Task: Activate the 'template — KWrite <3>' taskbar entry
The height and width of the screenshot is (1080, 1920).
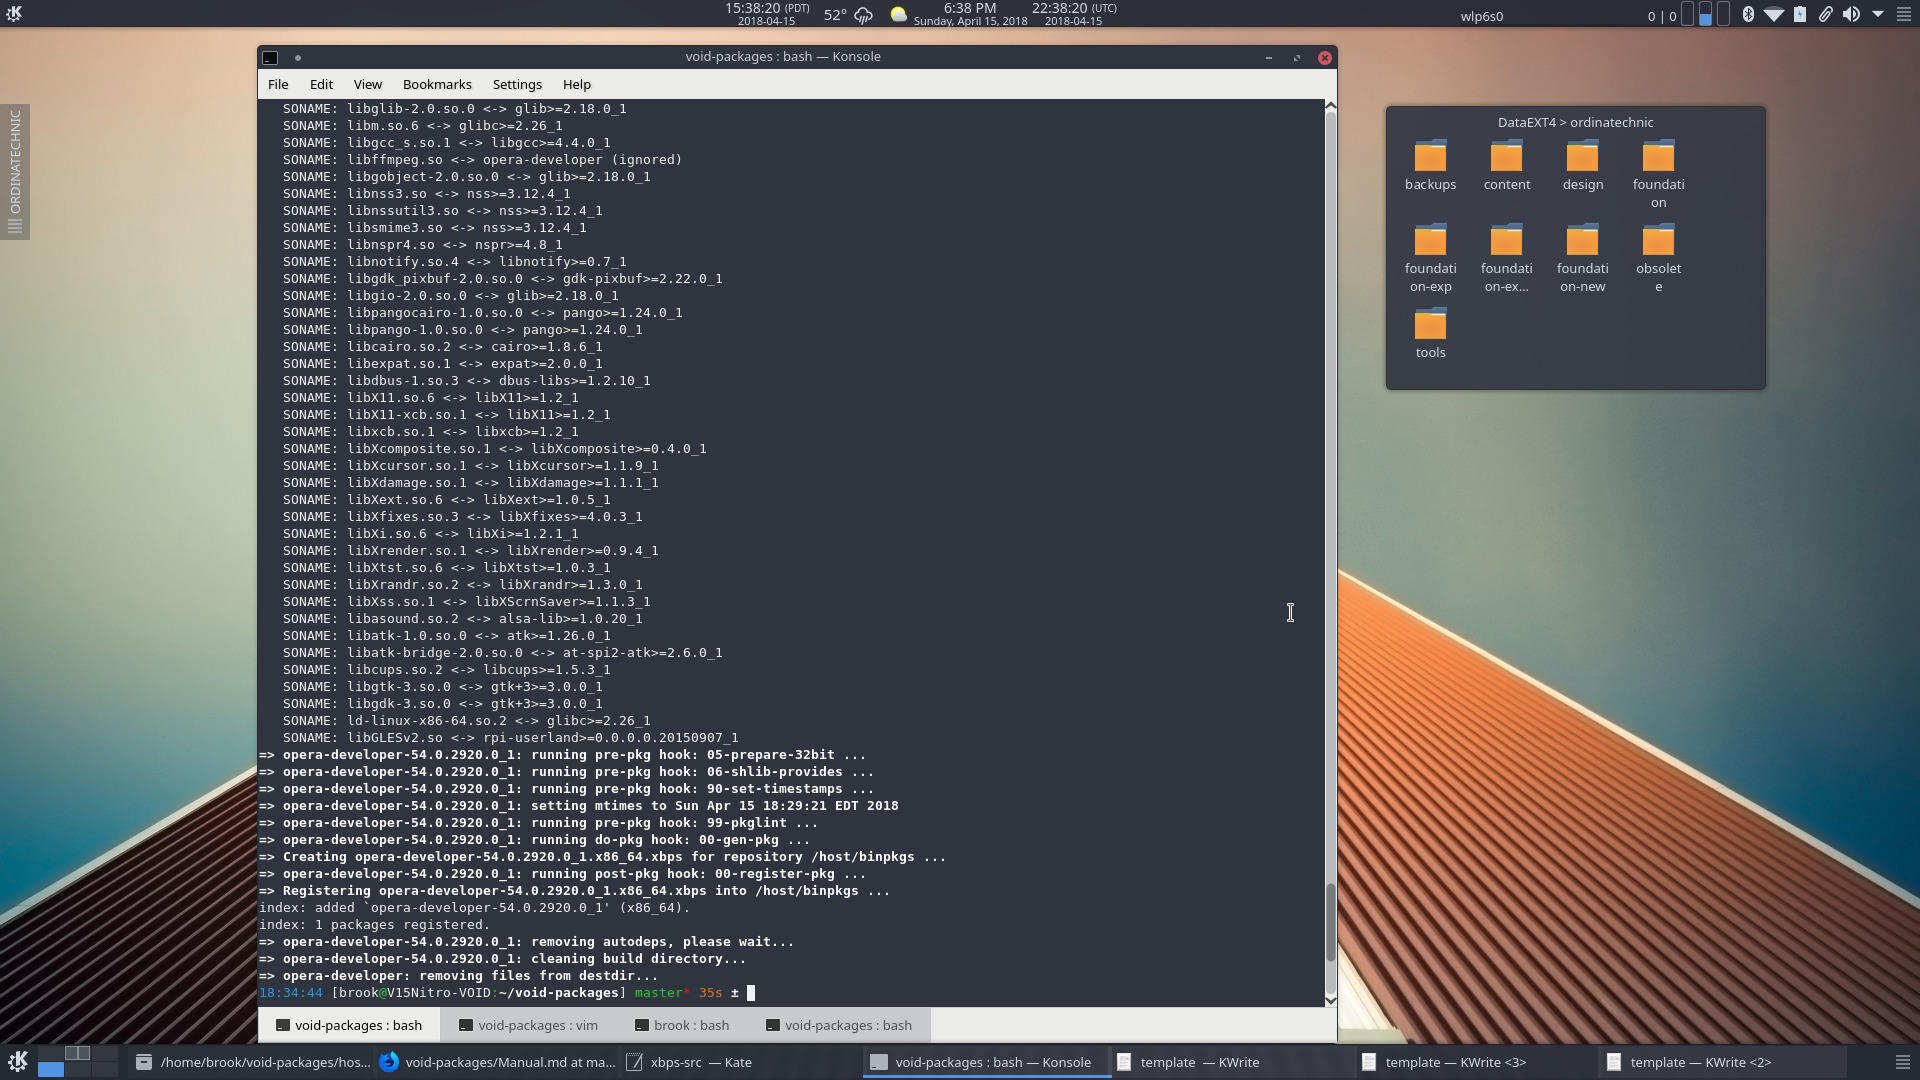Action: pos(1476,1062)
